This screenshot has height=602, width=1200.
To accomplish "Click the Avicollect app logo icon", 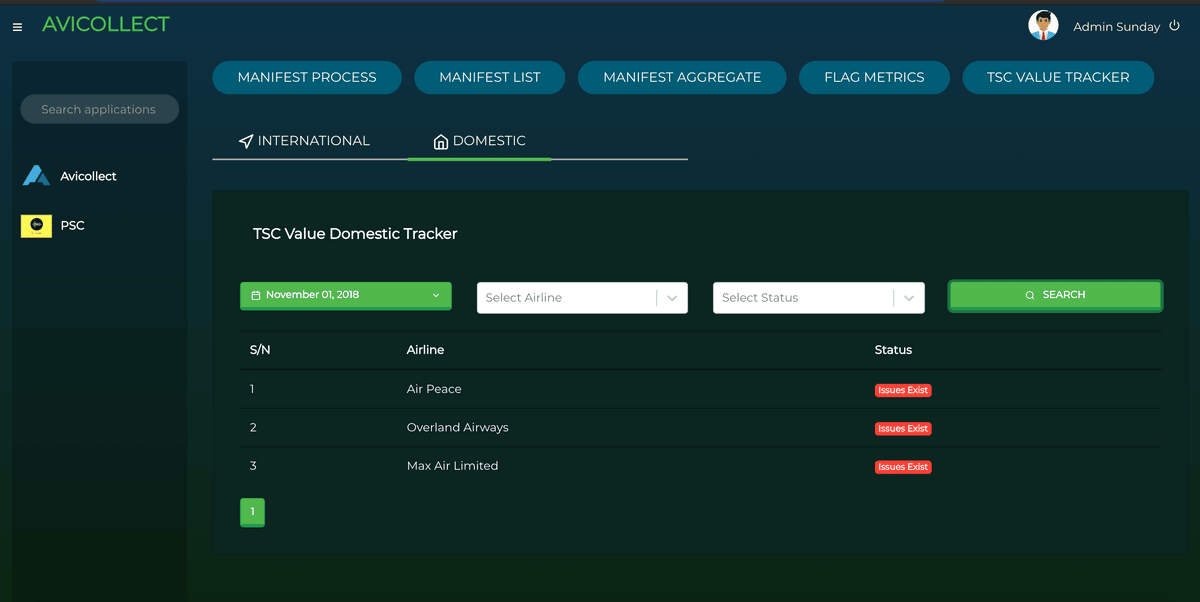I will pos(36,176).
